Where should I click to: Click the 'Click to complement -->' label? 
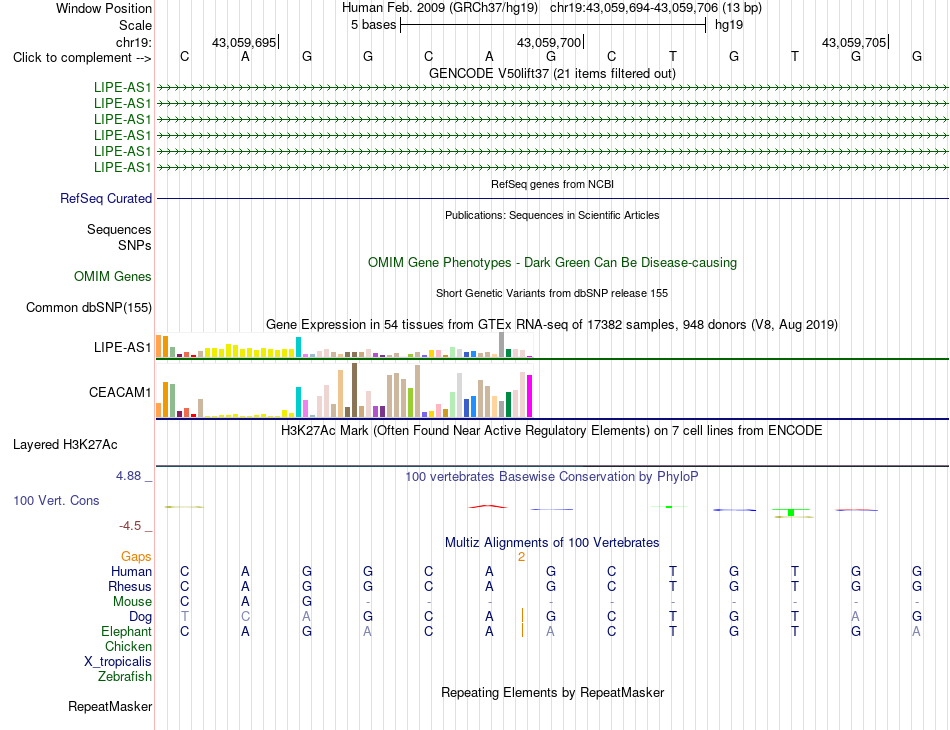[82, 58]
